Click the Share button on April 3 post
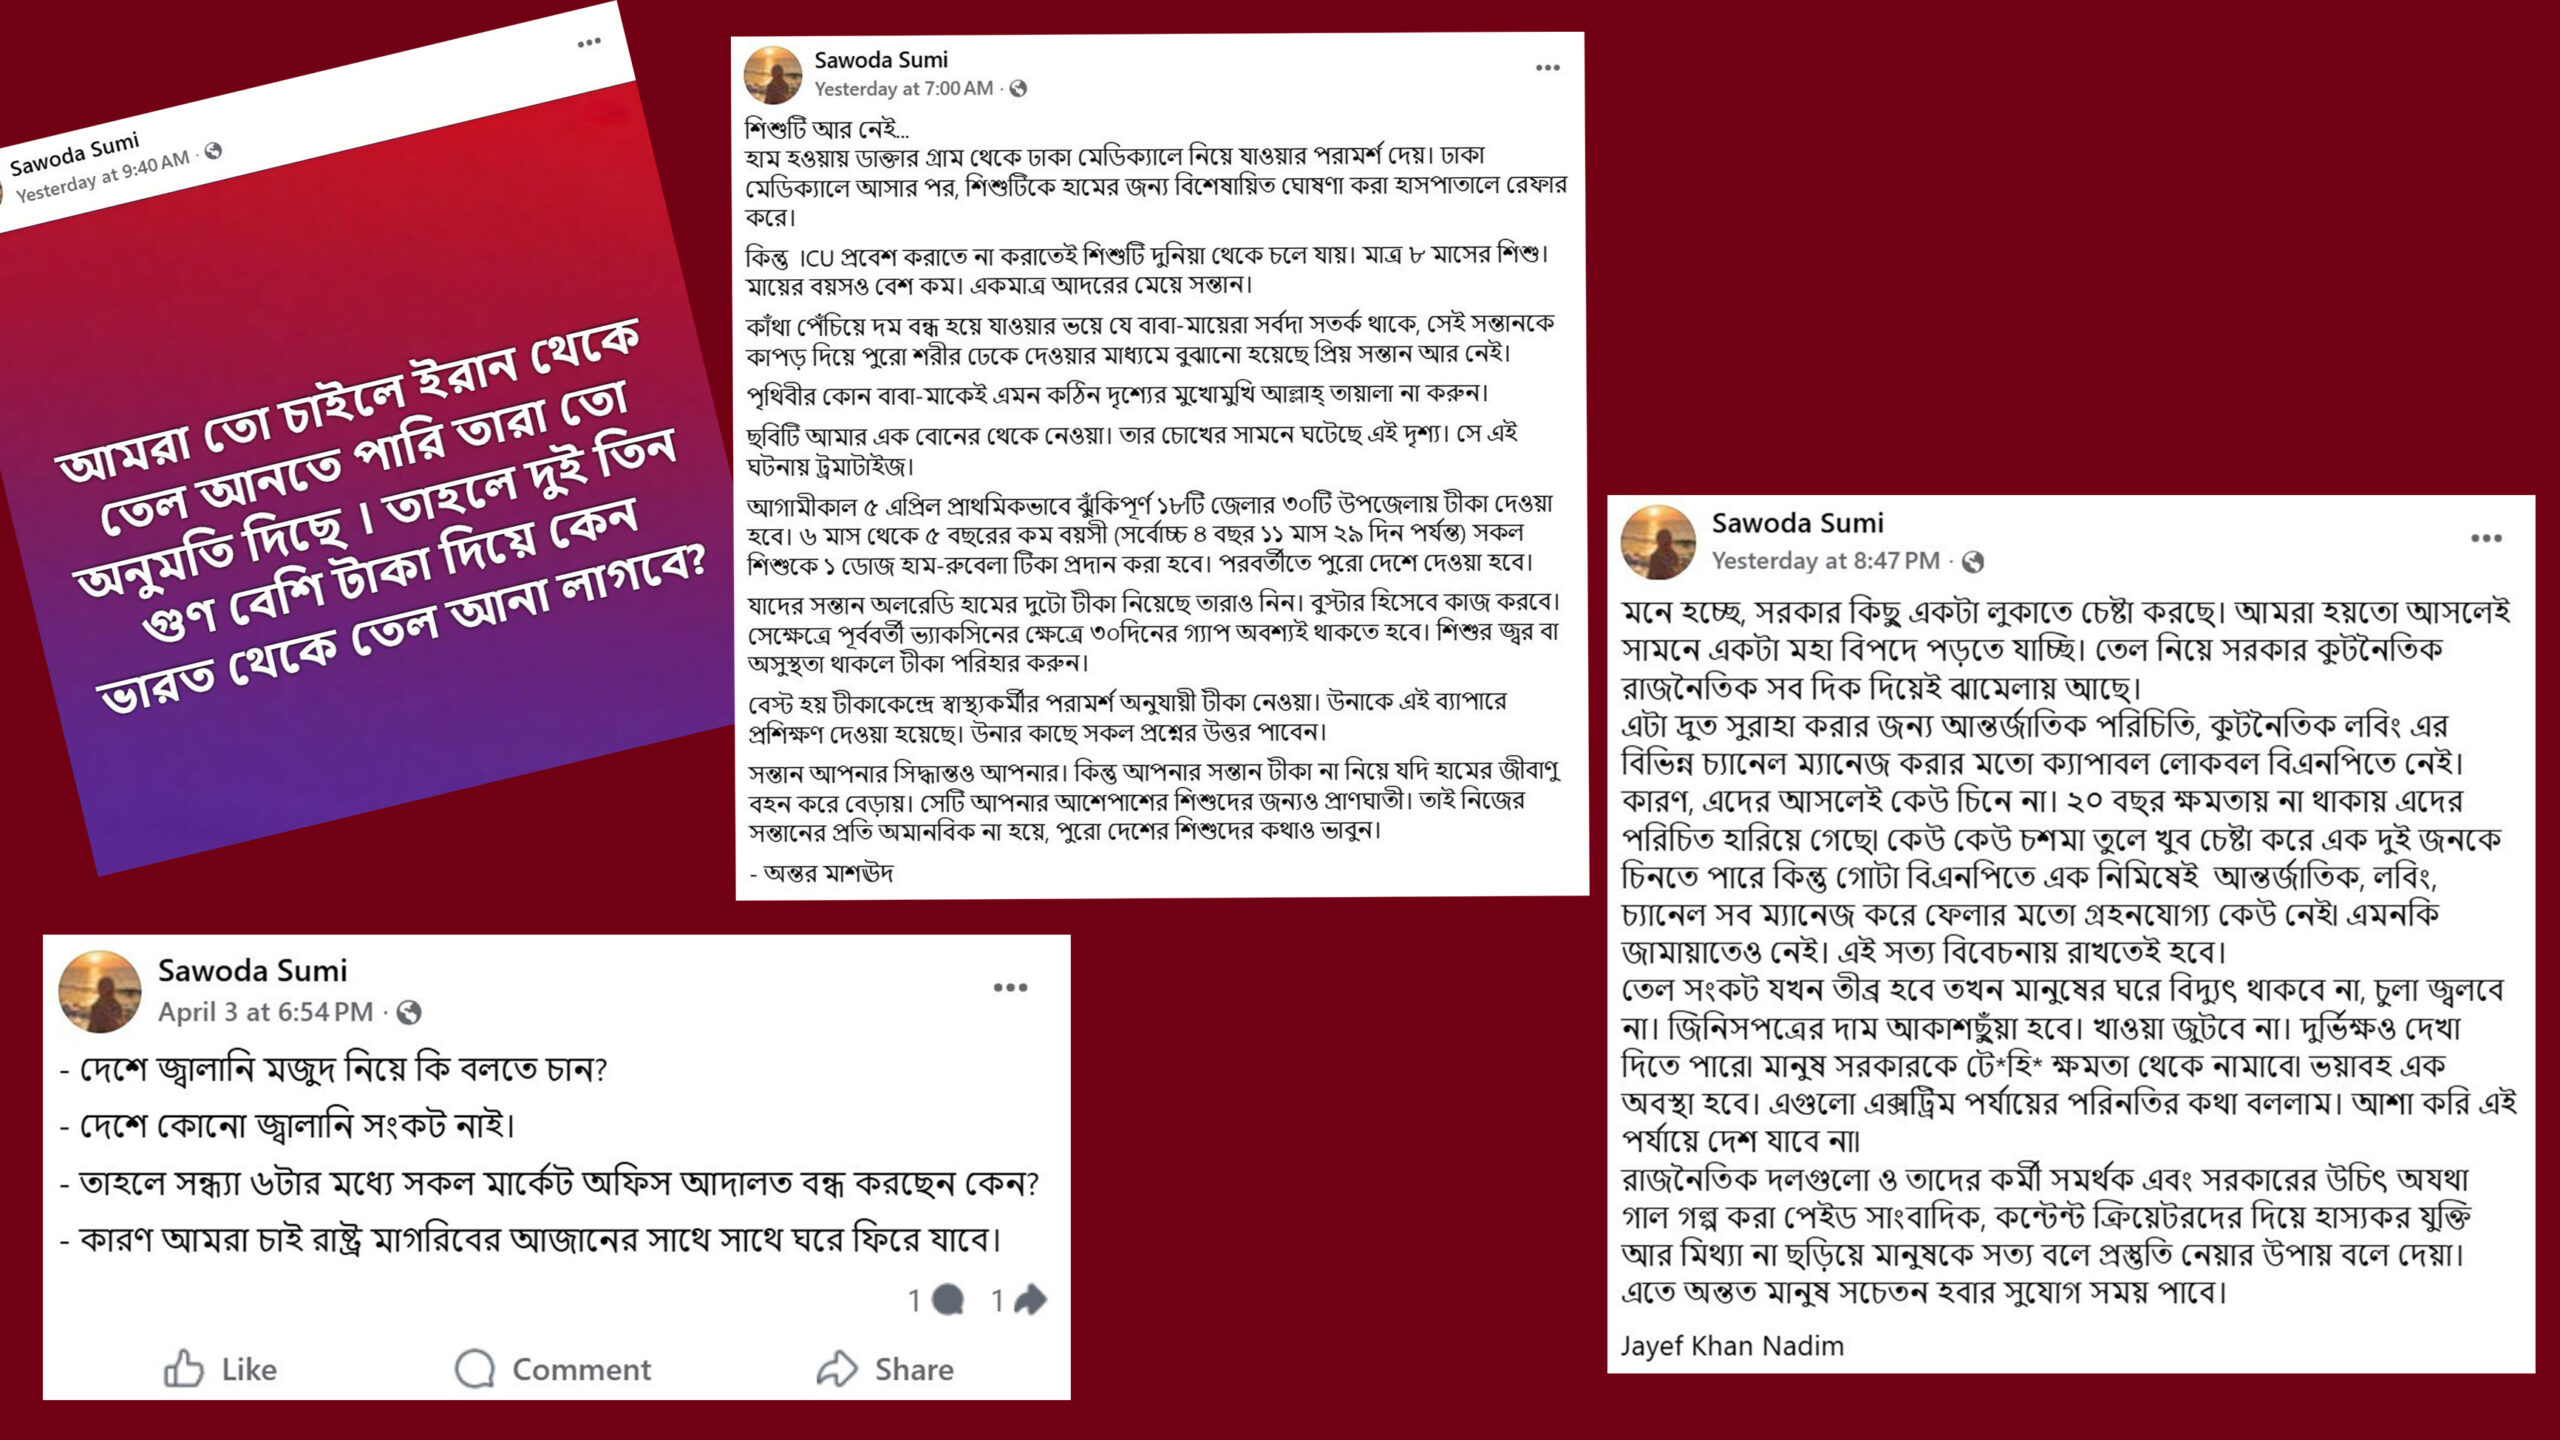This screenshot has width=2560, height=1440. 885,1369
